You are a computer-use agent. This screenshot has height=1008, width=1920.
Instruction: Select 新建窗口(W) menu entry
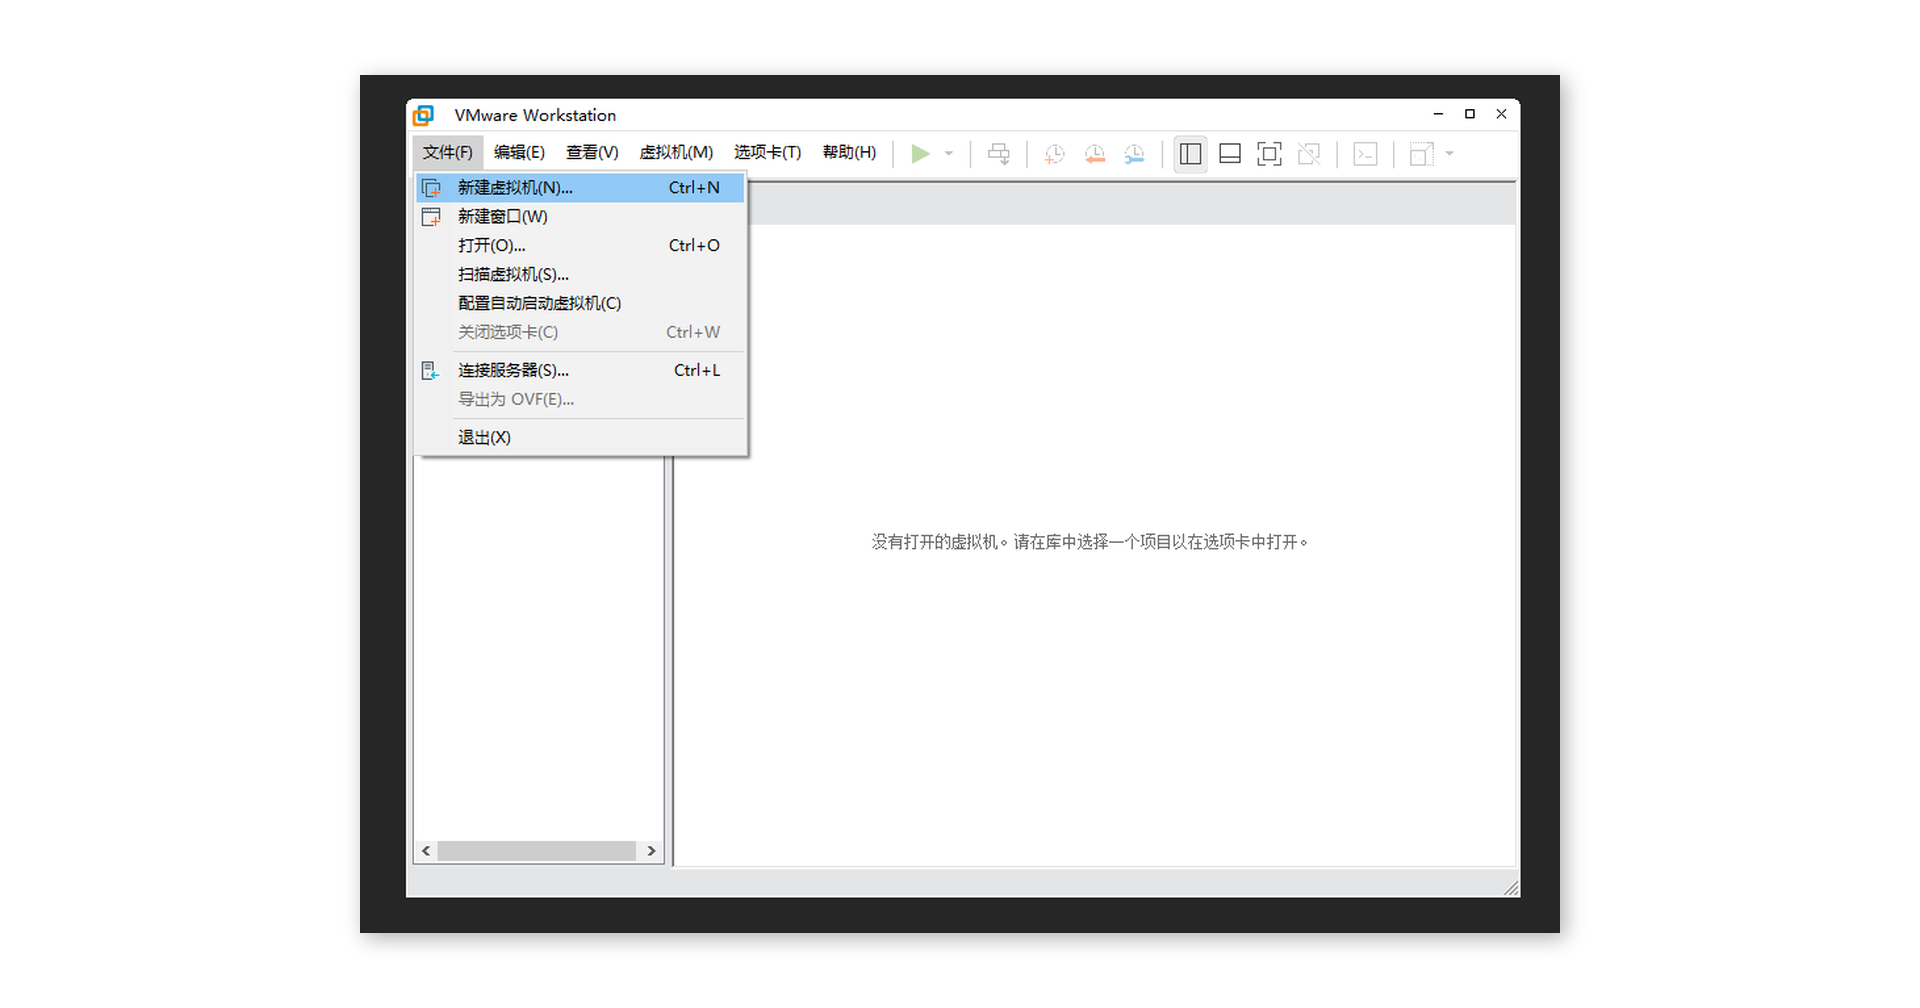pyautogui.click(x=580, y=217)
